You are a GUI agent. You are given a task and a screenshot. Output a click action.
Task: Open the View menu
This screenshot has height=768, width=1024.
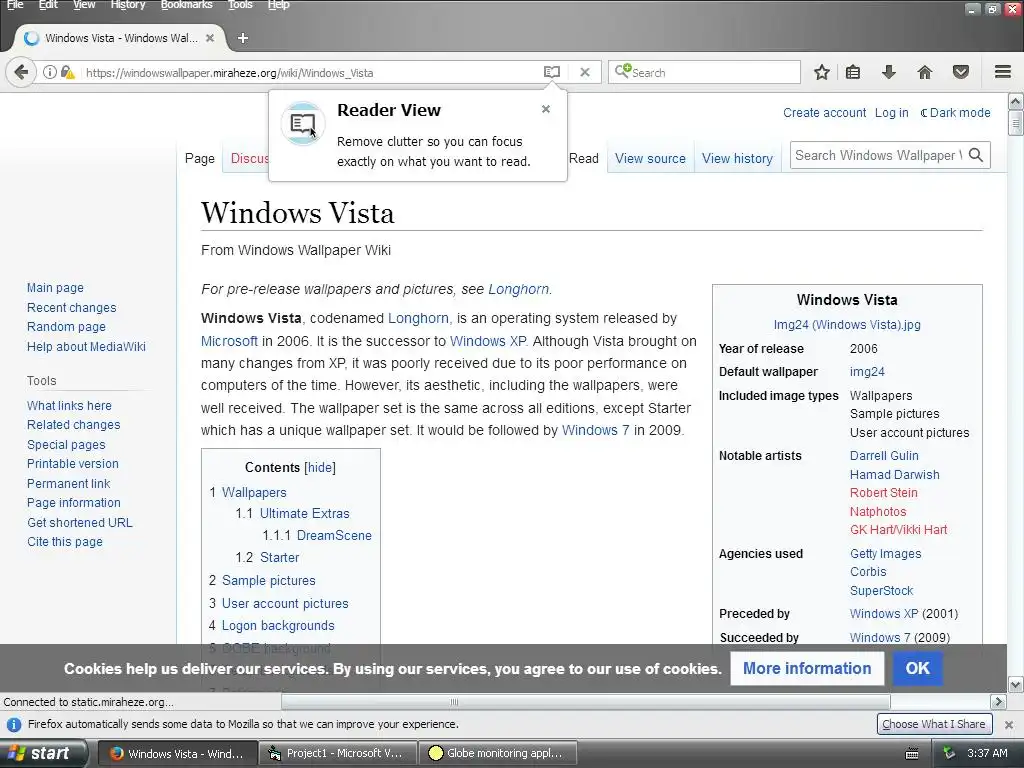(84, 5)
